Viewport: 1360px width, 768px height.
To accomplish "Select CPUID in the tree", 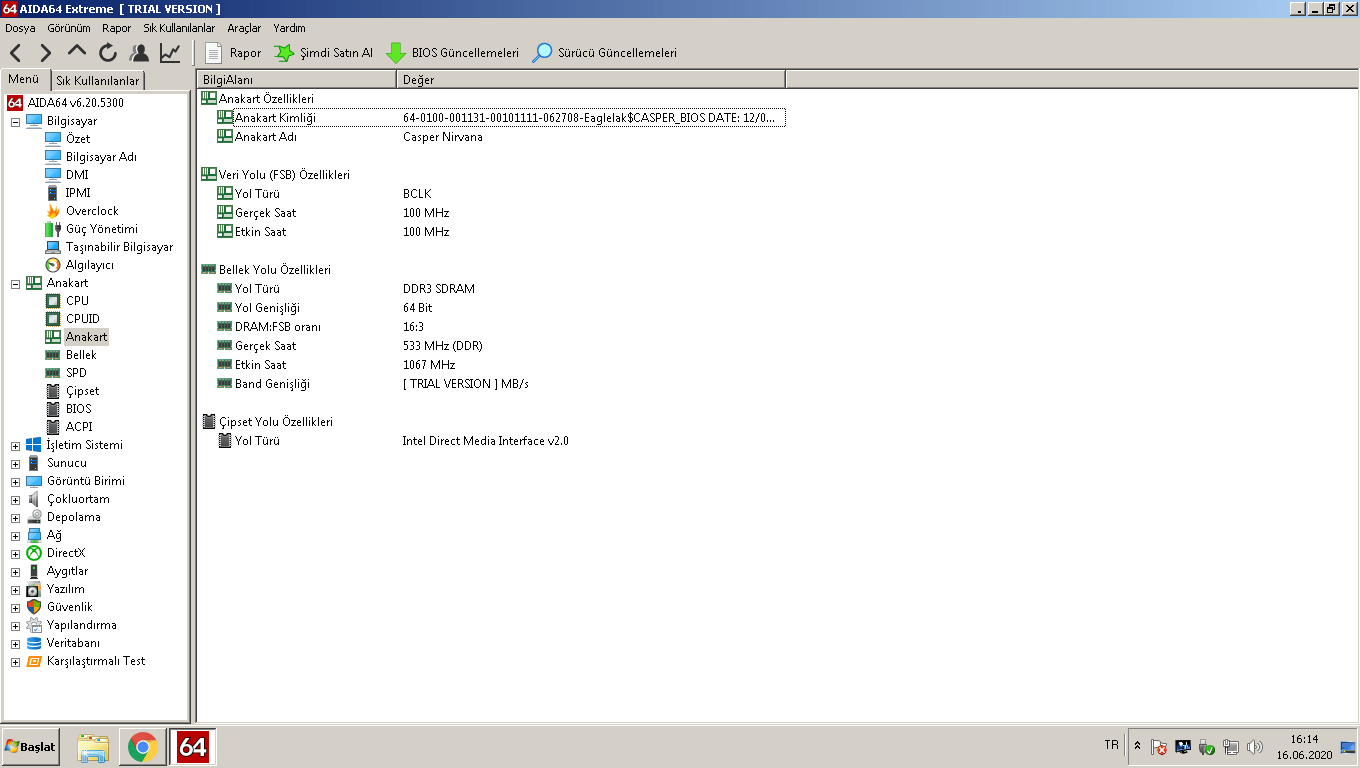I will point(83,319).
